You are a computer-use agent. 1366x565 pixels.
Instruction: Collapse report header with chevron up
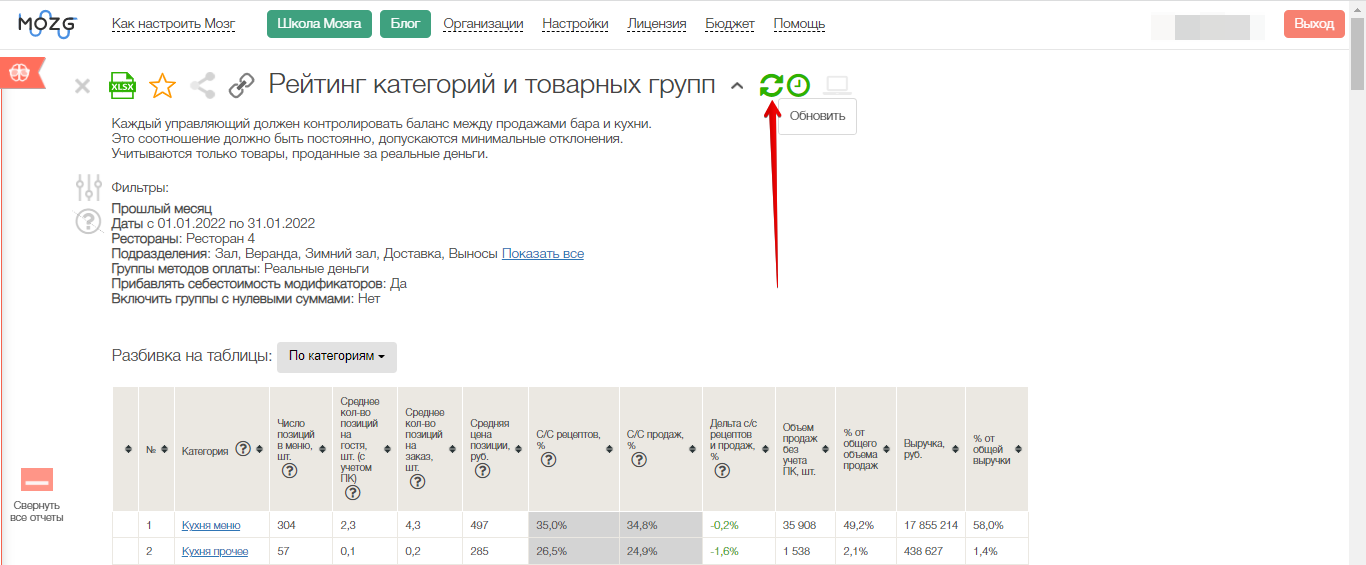point(737,87)
